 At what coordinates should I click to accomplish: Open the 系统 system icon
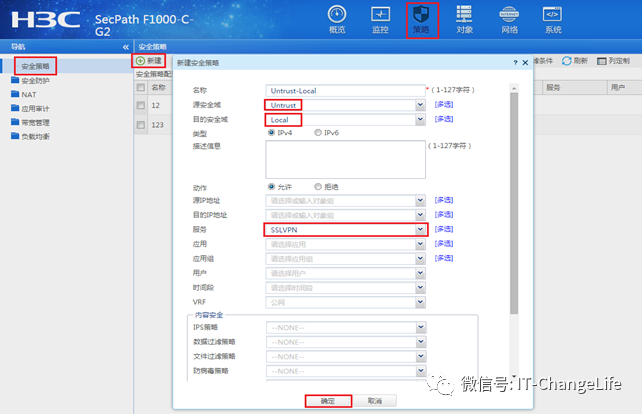tap(552, 19)
